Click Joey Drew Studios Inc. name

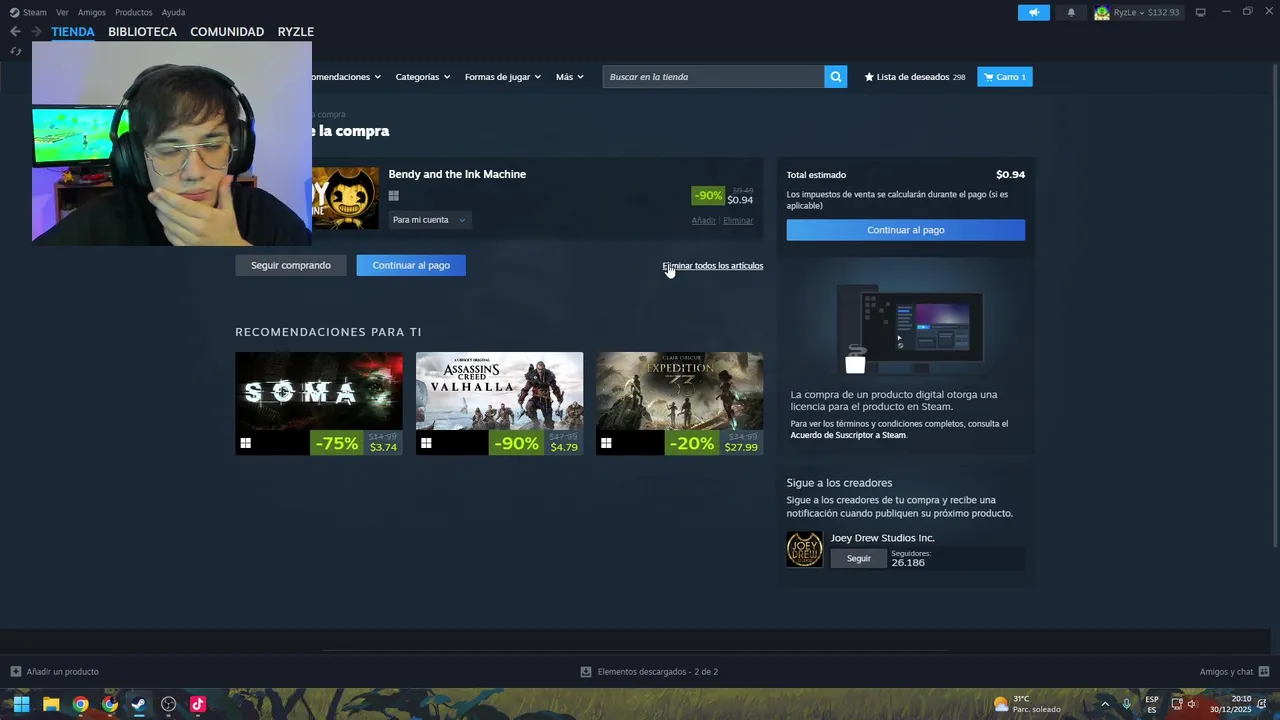click(x=882, y=538)
